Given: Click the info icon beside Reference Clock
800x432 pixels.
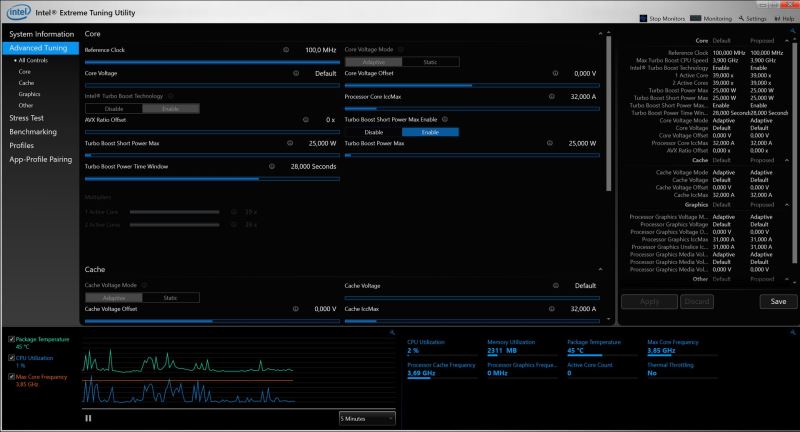Looking at the screenshot, I should 285,49.
